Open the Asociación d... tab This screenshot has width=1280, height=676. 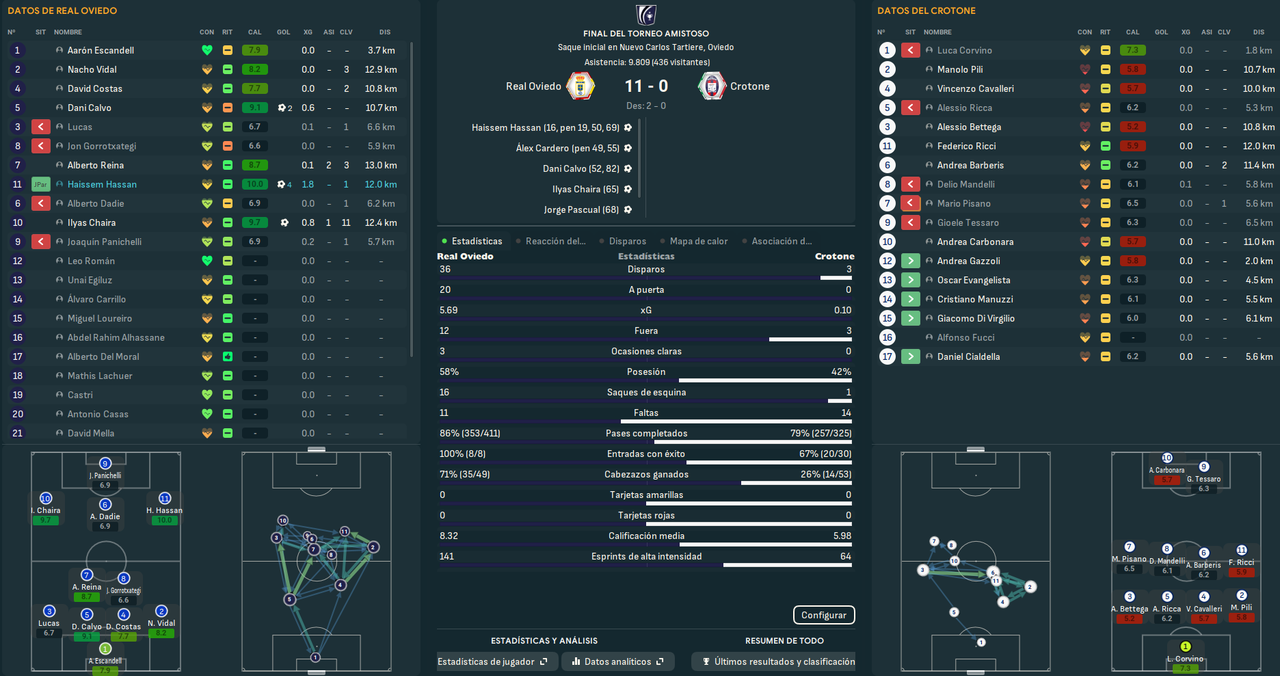click(777, 241)
